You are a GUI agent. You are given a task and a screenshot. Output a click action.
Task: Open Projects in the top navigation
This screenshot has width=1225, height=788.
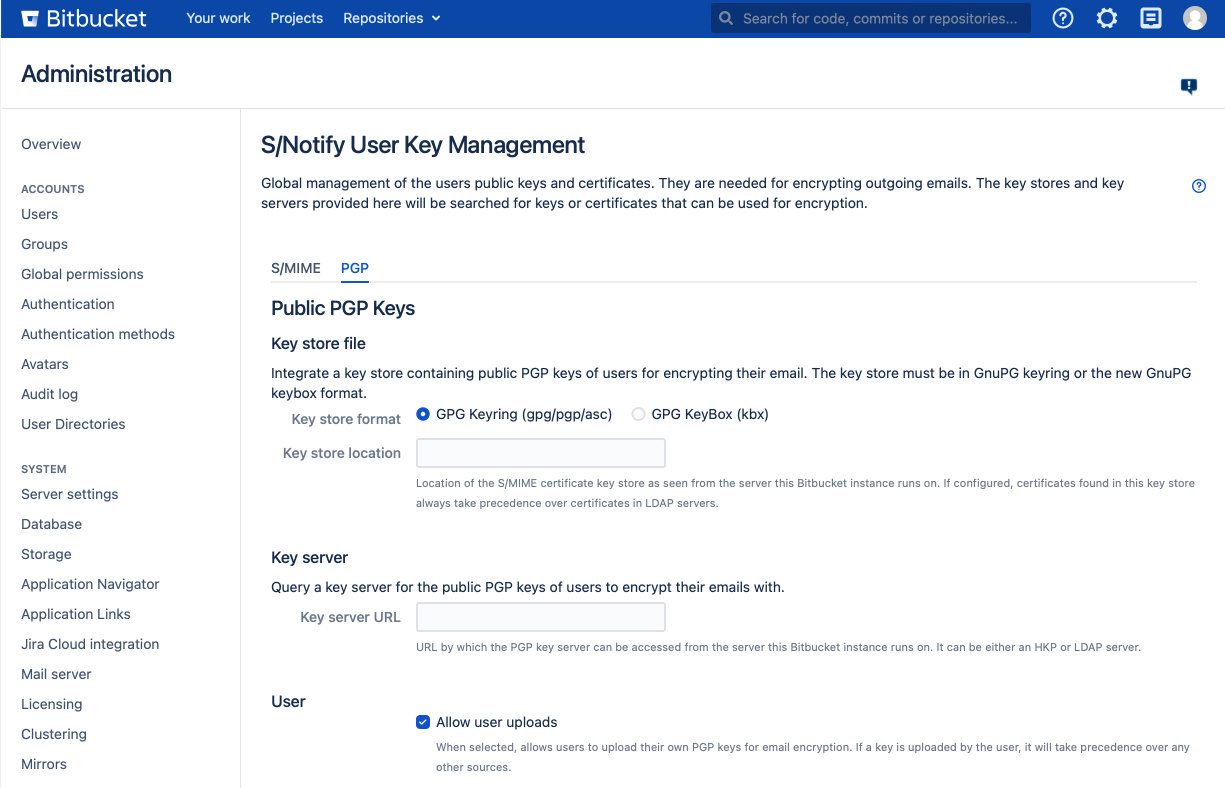pos(297,18)
